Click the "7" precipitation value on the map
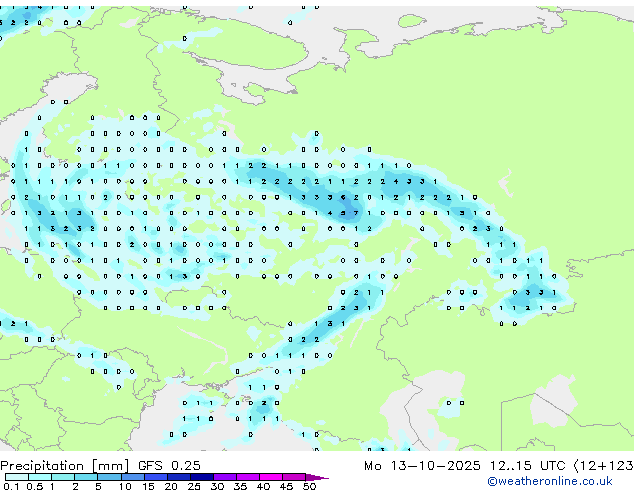The image size is (634, 490). 356,213
